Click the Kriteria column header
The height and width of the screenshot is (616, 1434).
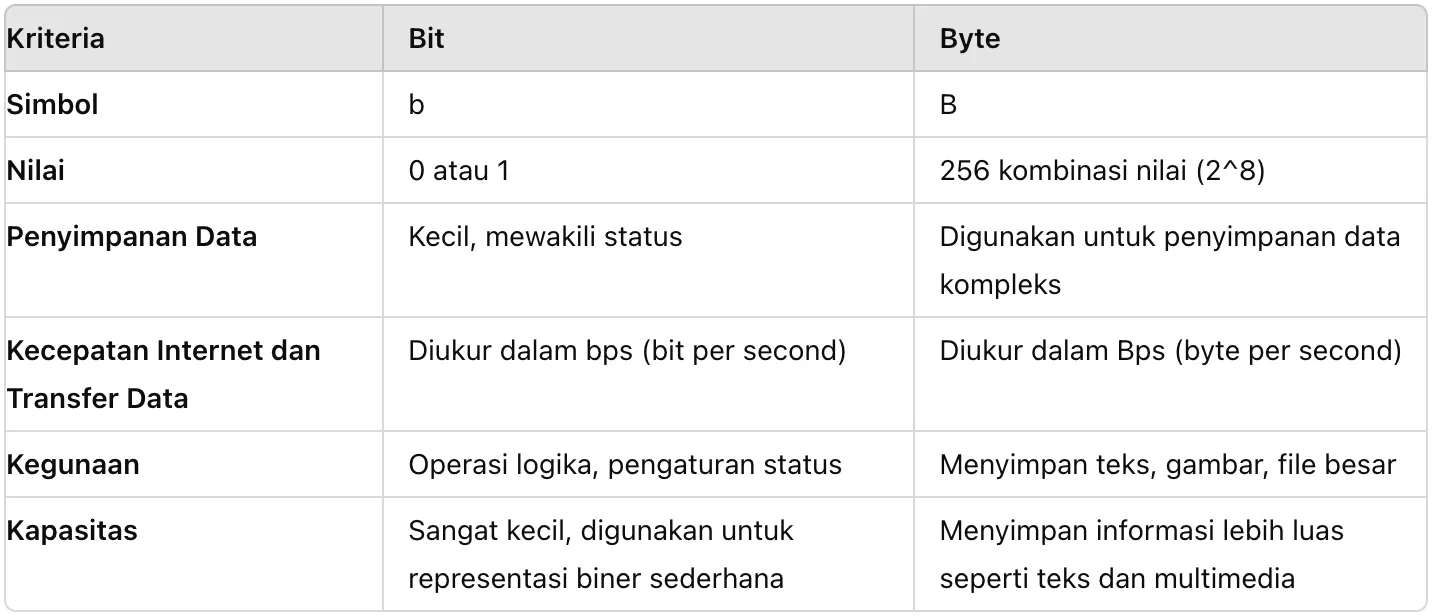tap(56, 39)
